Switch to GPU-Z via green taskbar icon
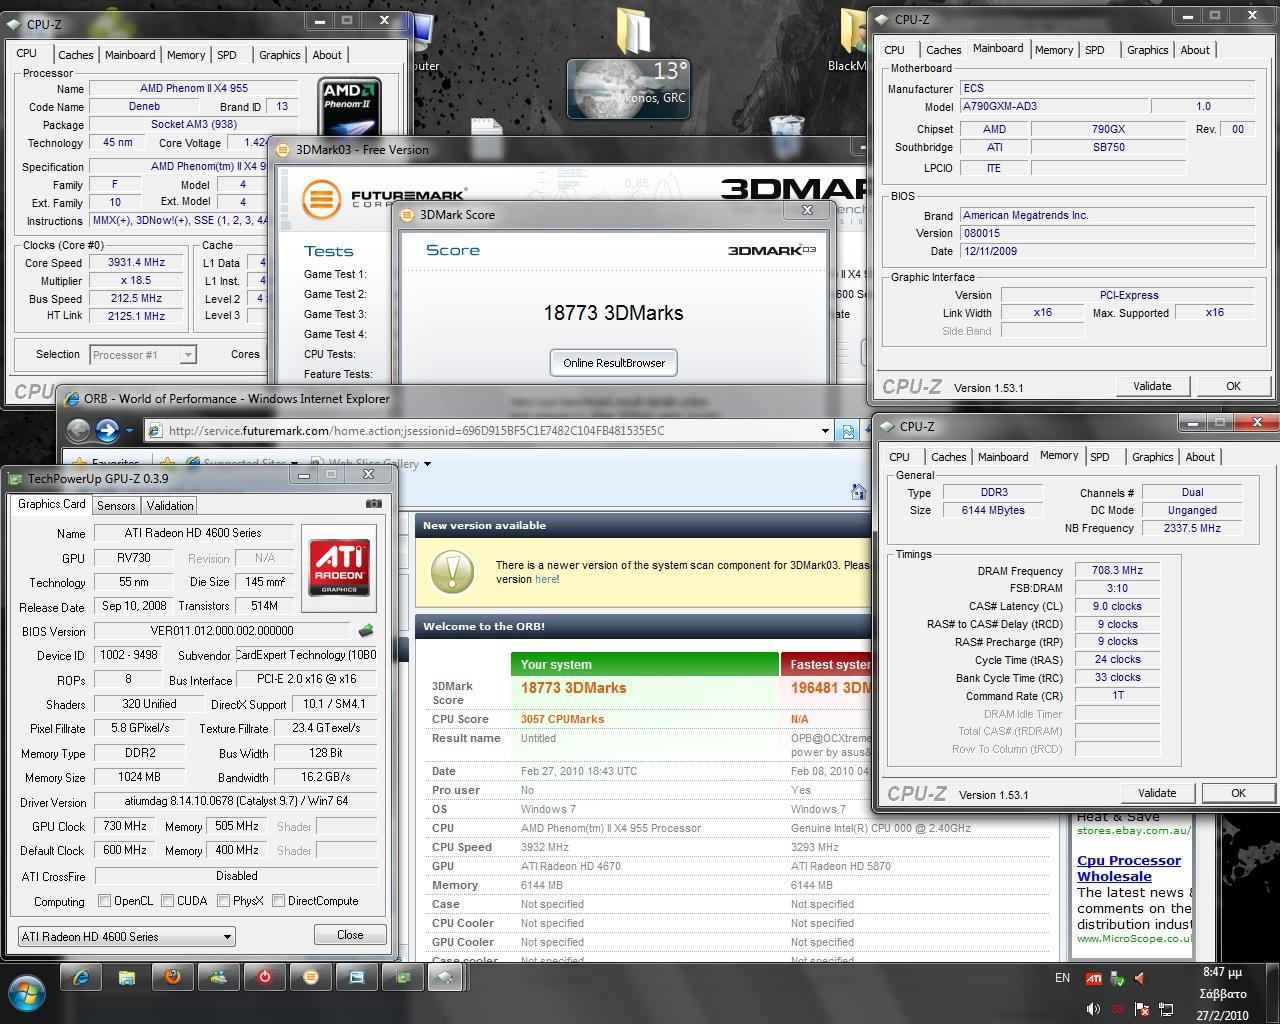 click(x=403, y=977)
